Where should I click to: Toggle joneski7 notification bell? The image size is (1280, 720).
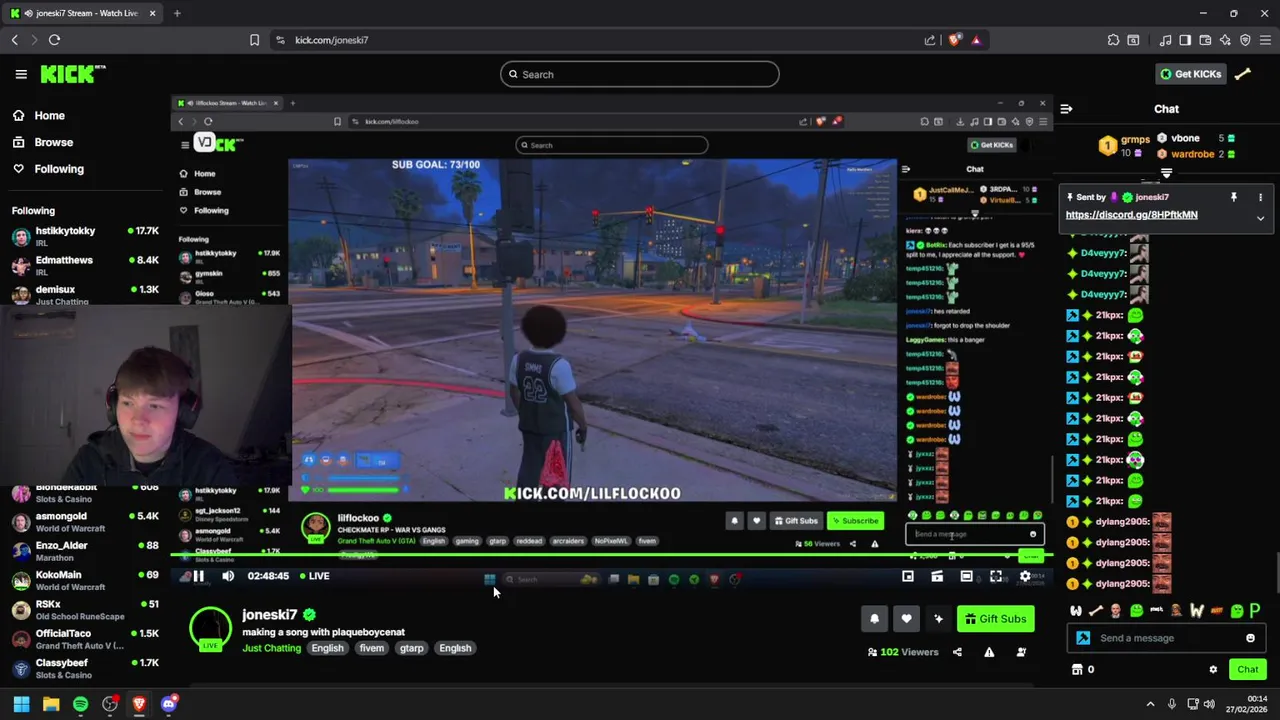coord(874,619)
